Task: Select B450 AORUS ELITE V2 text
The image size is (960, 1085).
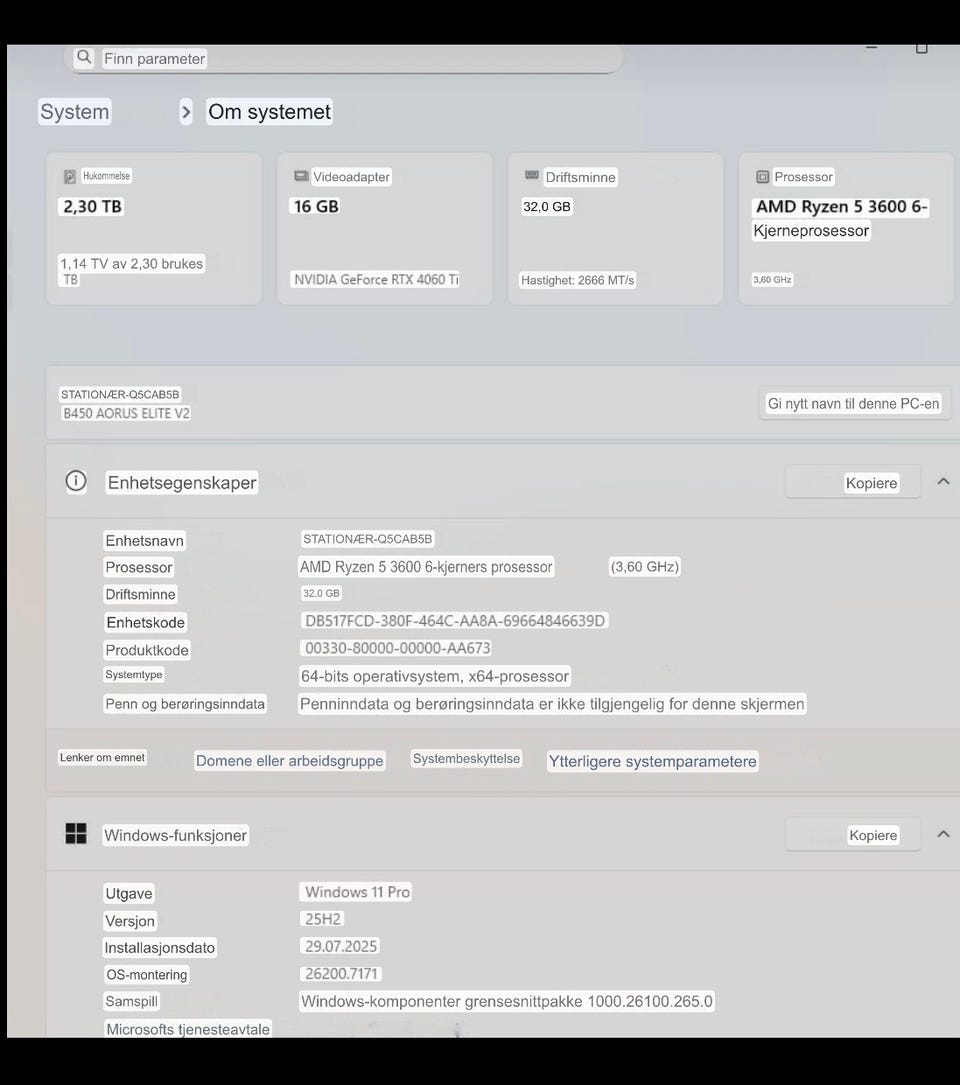Action: pos(126,413)
